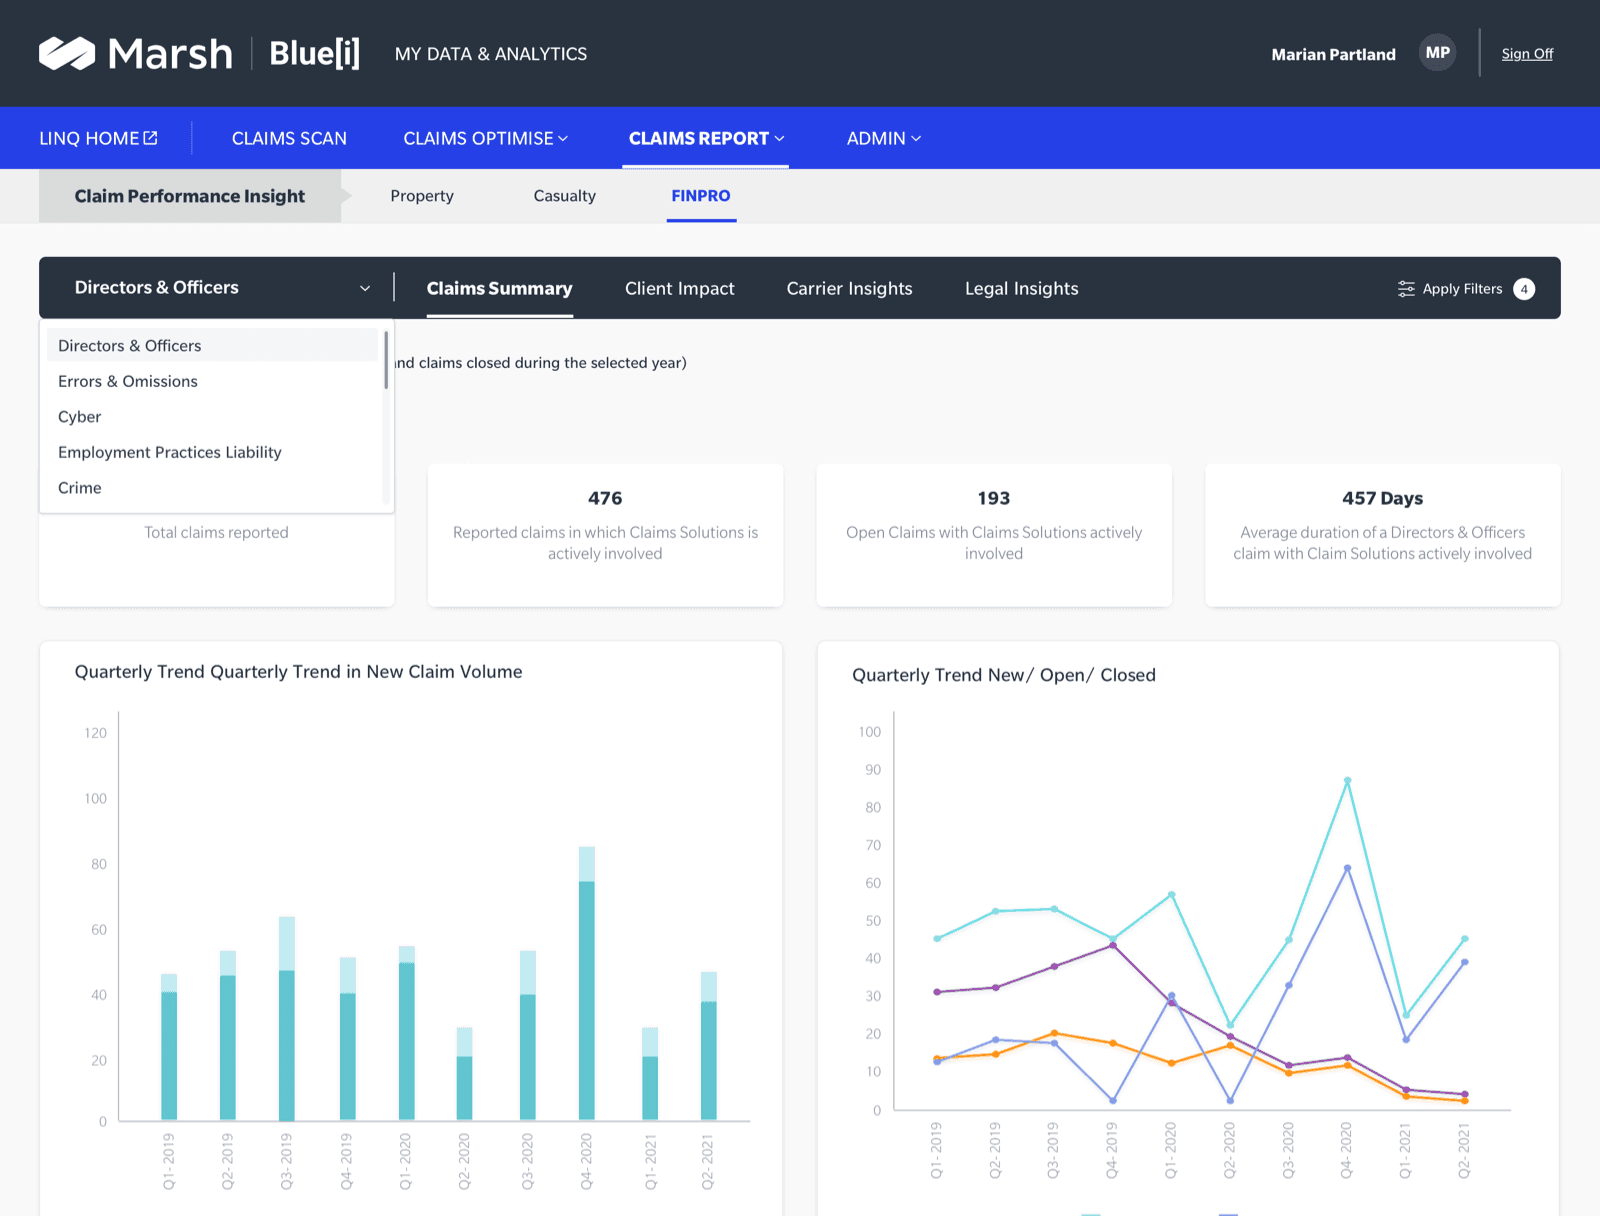Screen dimensions: 1600x1216
Task: Choose the Crime option
Action: click(x=212, y=488)
